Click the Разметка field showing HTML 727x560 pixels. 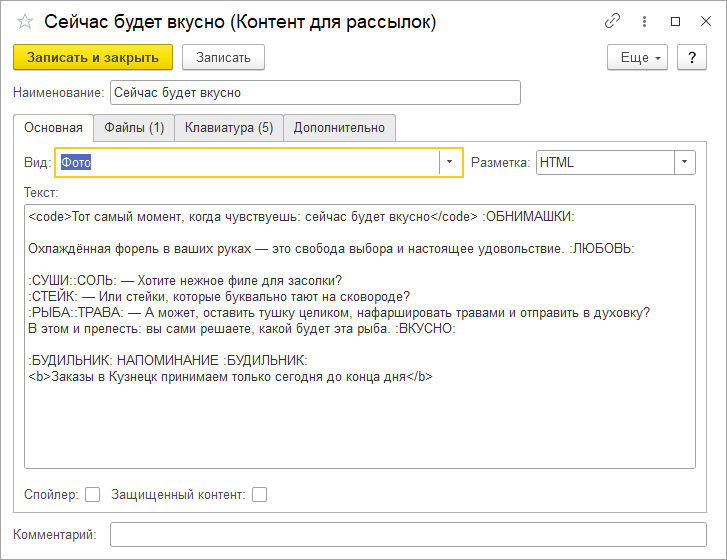[x=605, y=163]
